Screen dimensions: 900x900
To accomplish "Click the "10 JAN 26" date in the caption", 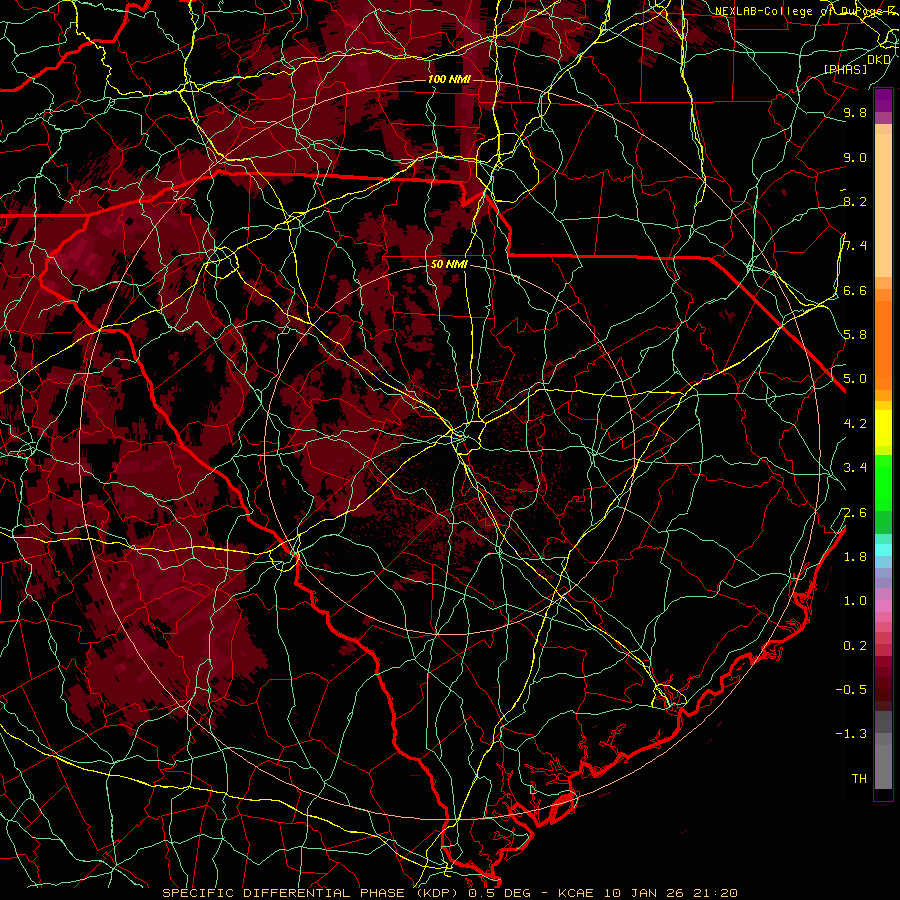I will click(x=643, y=893).
